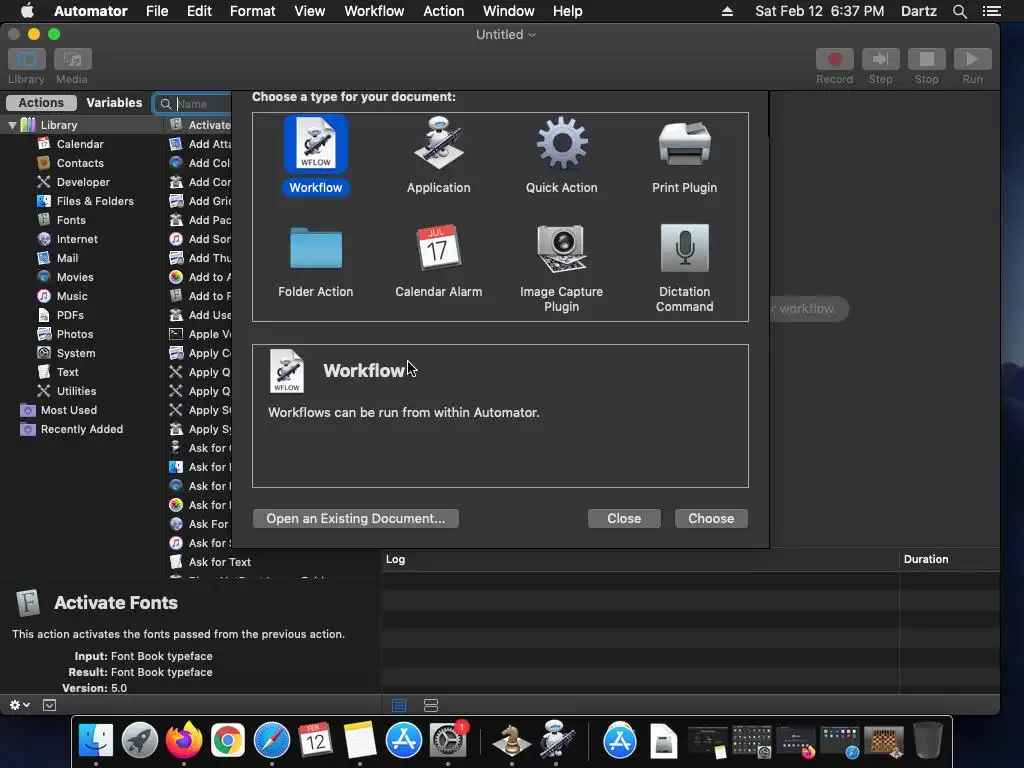Viewport: 1024px width, 768px height.
Task: Open System Preferences from the Dock
Action: click(448, 741)
